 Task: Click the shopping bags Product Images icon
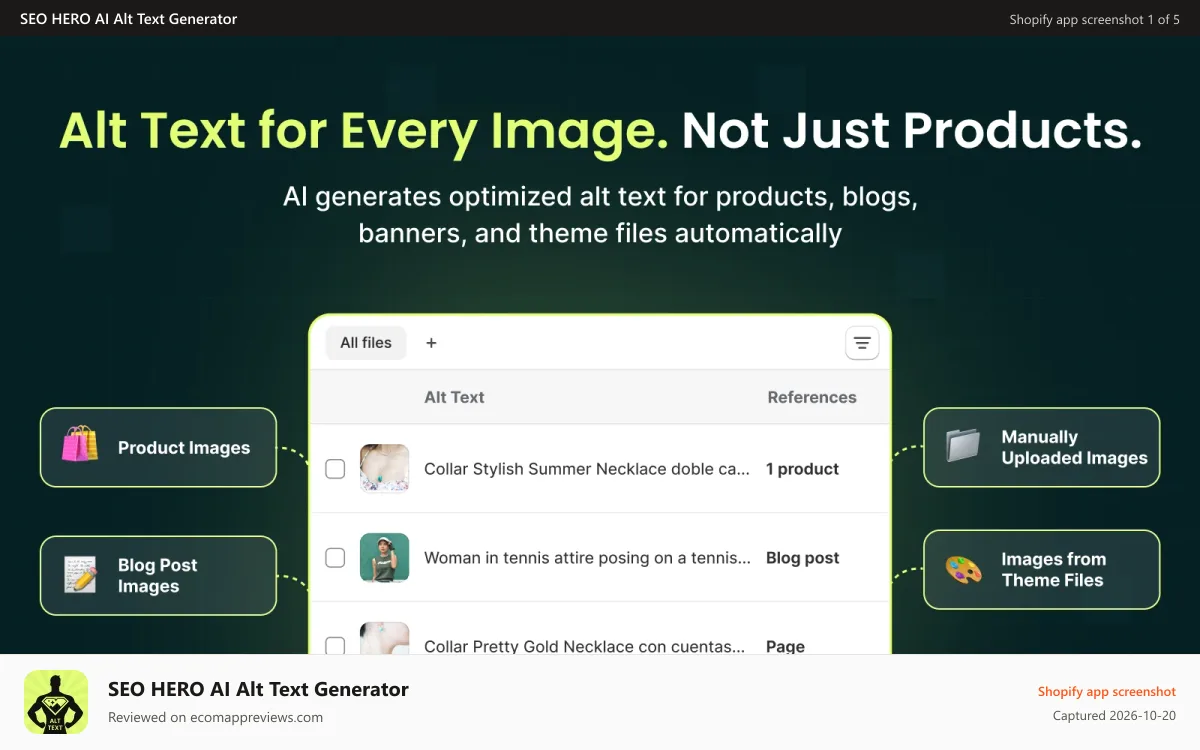click(80, 443)
